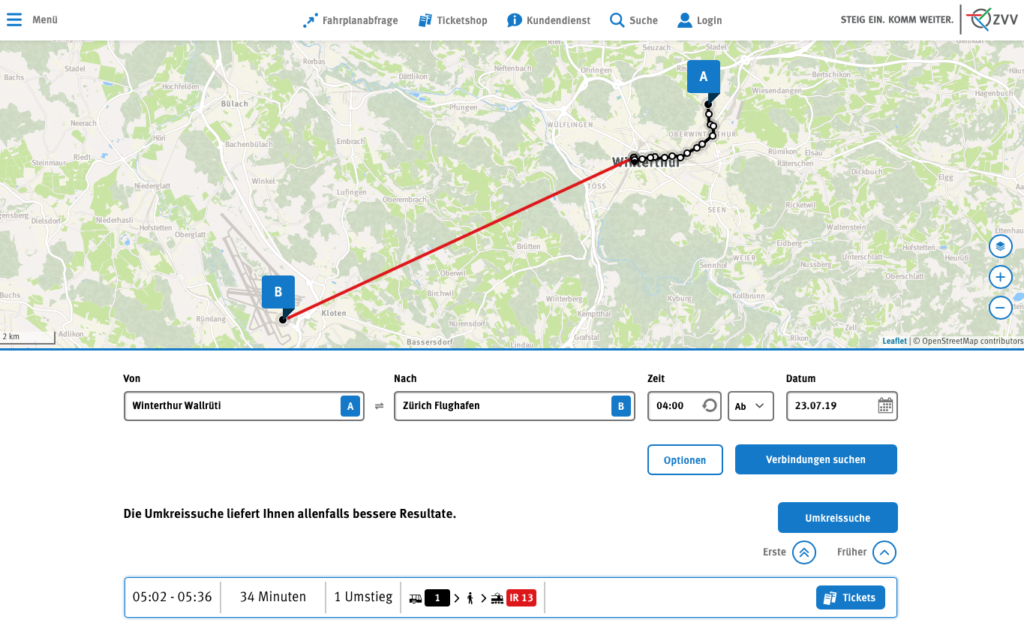Screen dimensions: 1024x626
Task: Click the train vehicle icon before IR 13
Action: [x=497, y=598]
